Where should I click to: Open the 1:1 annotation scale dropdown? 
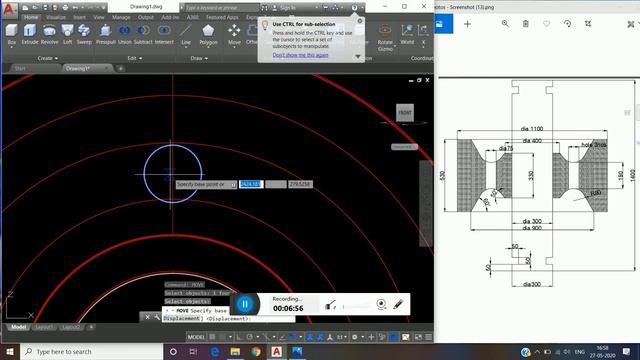click(x=342, y=337)
